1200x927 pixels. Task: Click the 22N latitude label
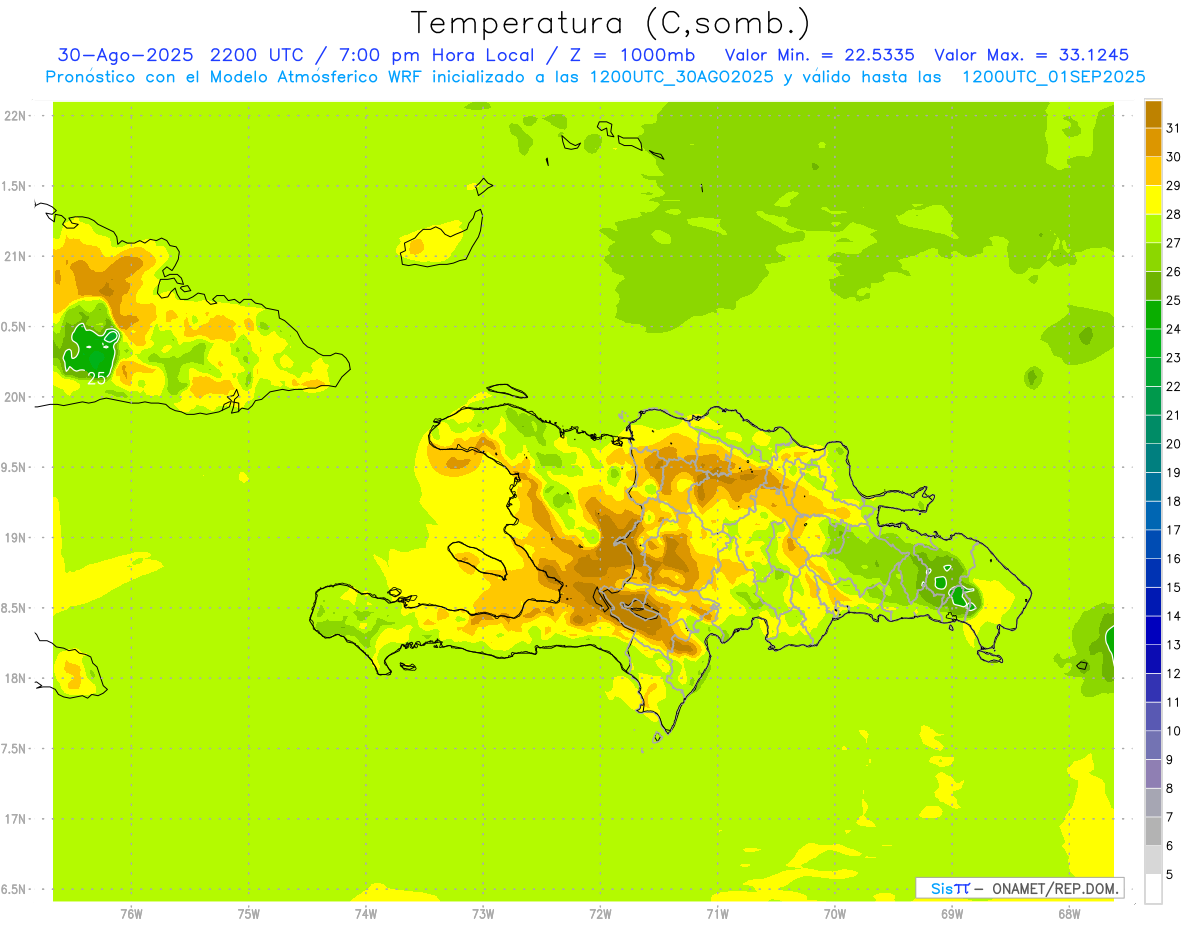point(14,116)
